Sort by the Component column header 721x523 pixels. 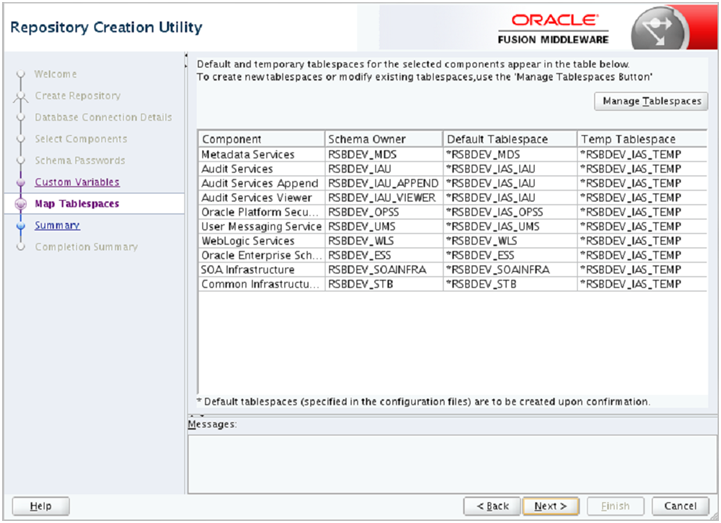click(261, 139)
